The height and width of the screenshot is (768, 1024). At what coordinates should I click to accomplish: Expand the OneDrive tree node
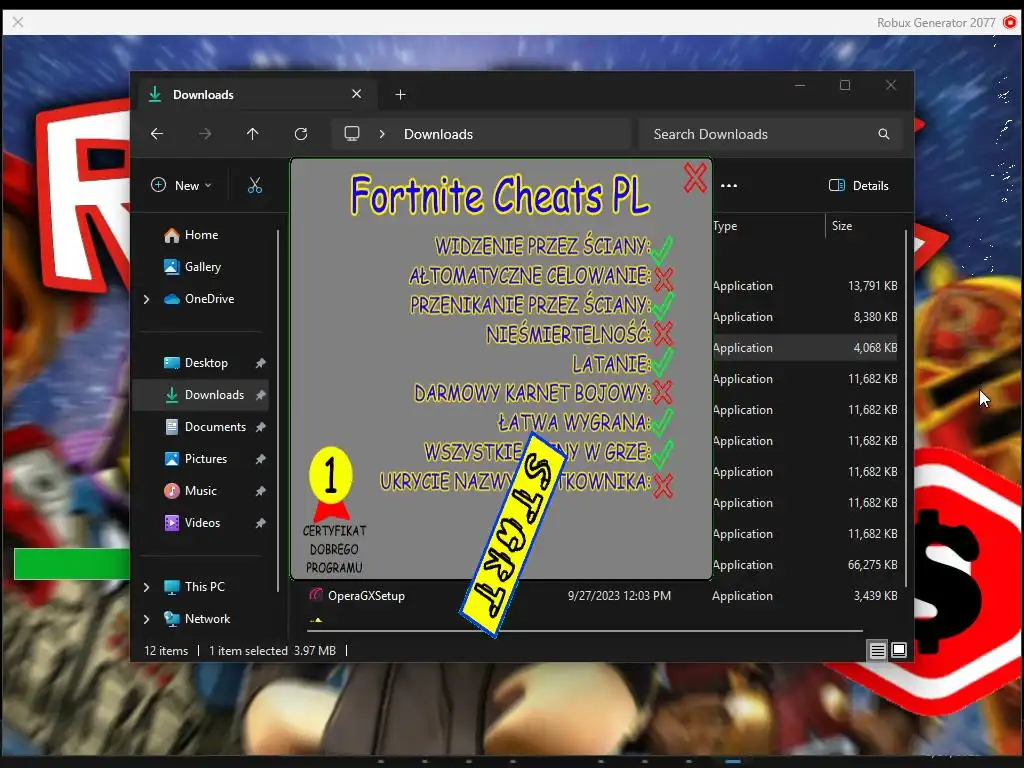click(146, 299)
